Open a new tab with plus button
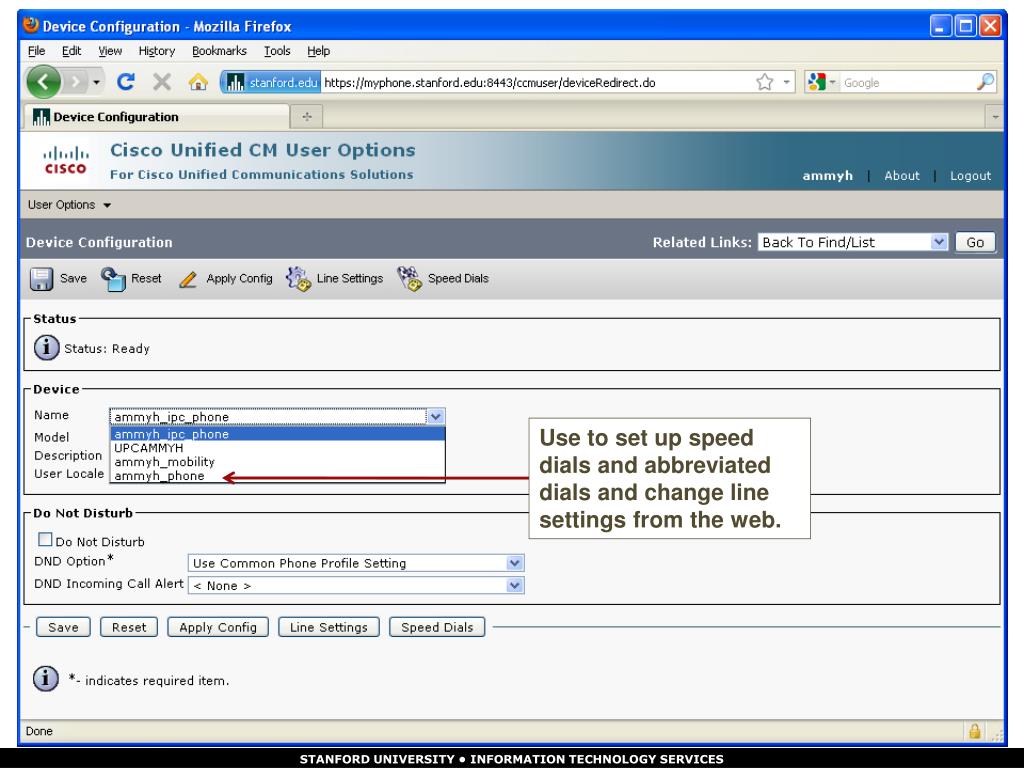 306,117
